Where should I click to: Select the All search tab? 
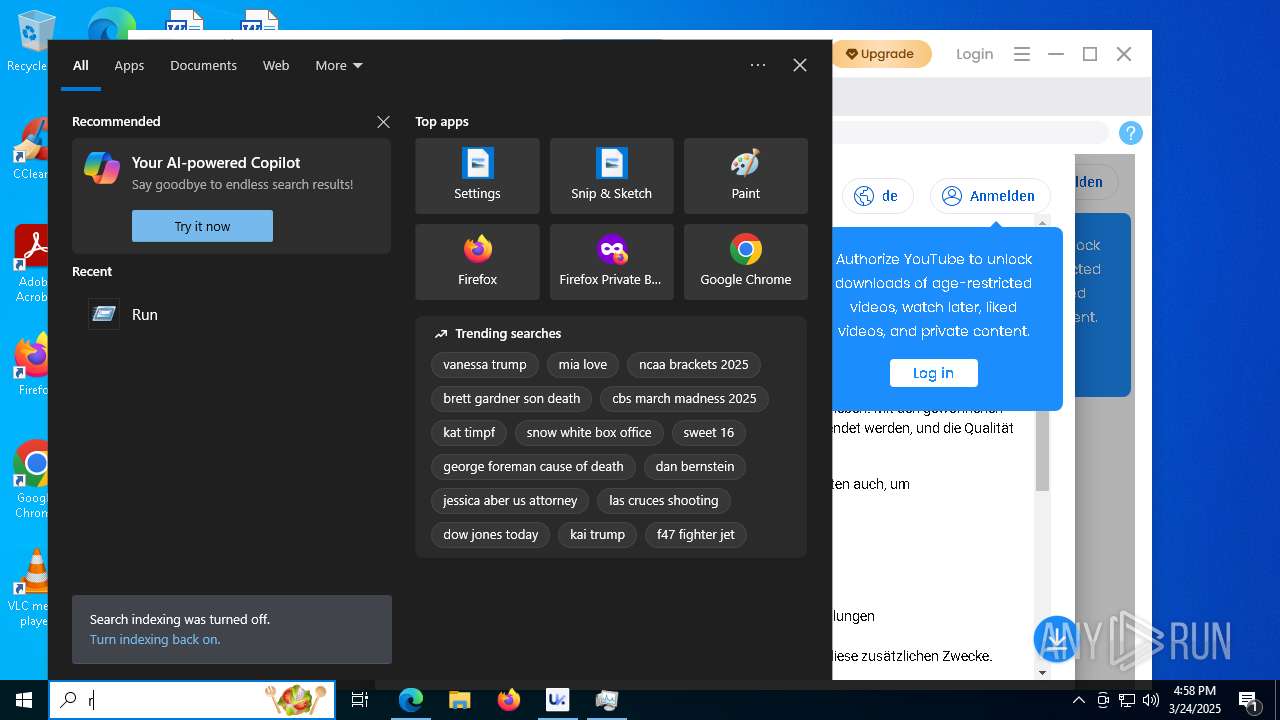pyautogui.click(x=81, y=65)
